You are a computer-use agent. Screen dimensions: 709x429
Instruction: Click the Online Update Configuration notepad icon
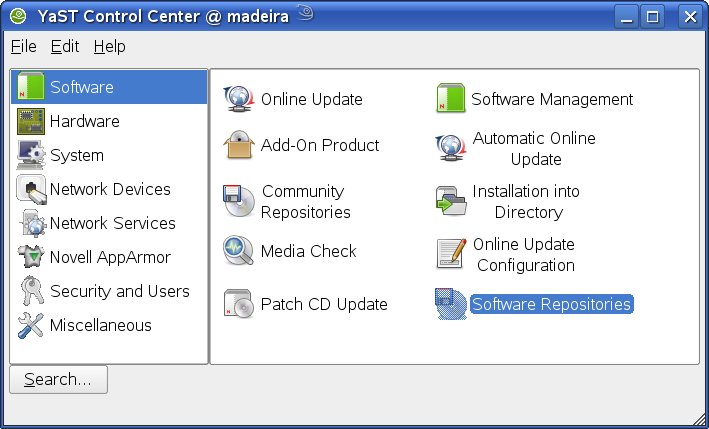[x=451, y=254]
